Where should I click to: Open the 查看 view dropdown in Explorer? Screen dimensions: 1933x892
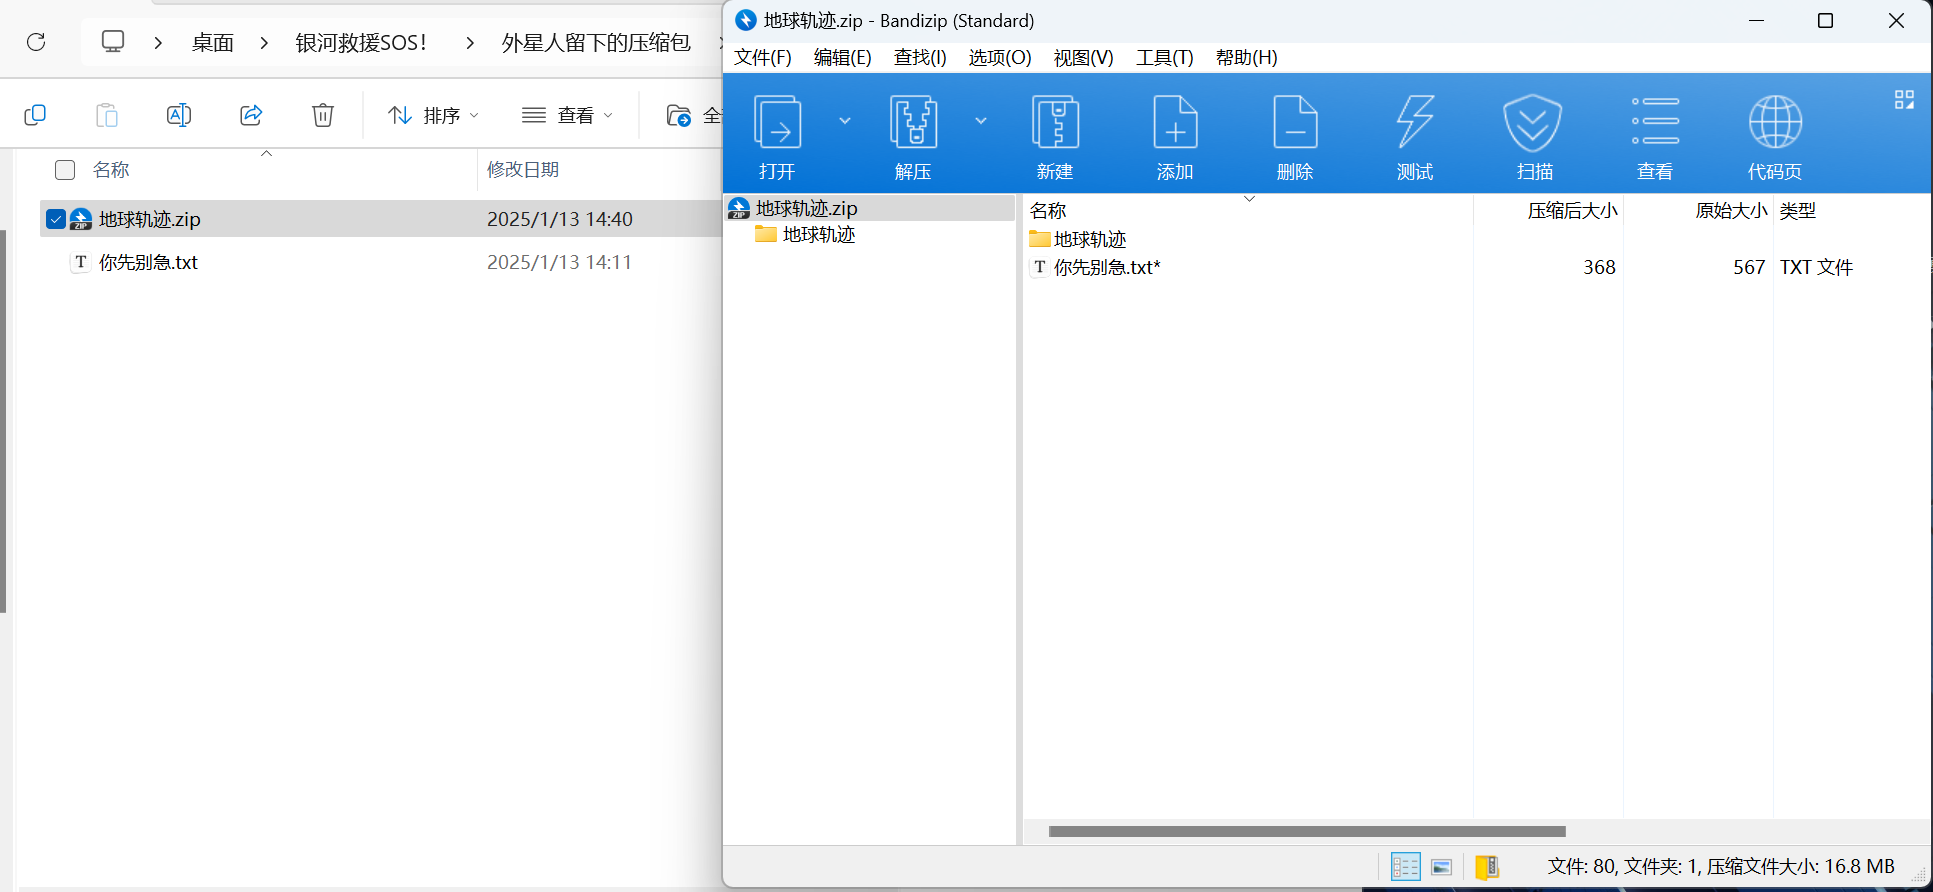[567, 115]
